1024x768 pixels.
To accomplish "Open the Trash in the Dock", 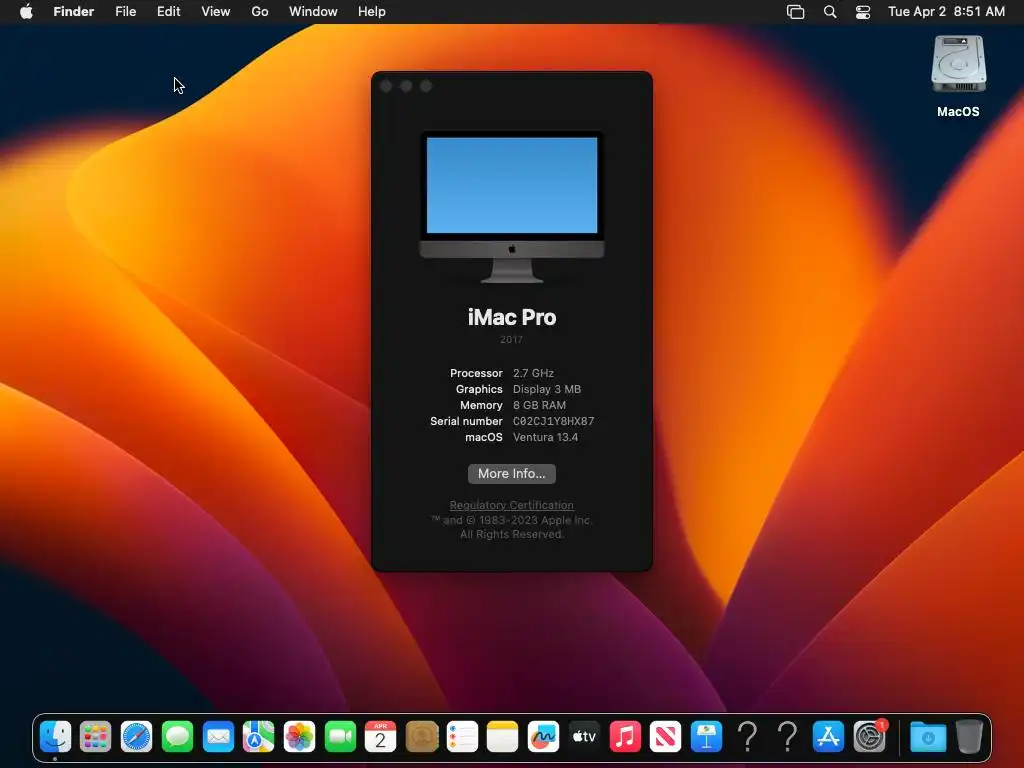I will [x=969, y=737].
